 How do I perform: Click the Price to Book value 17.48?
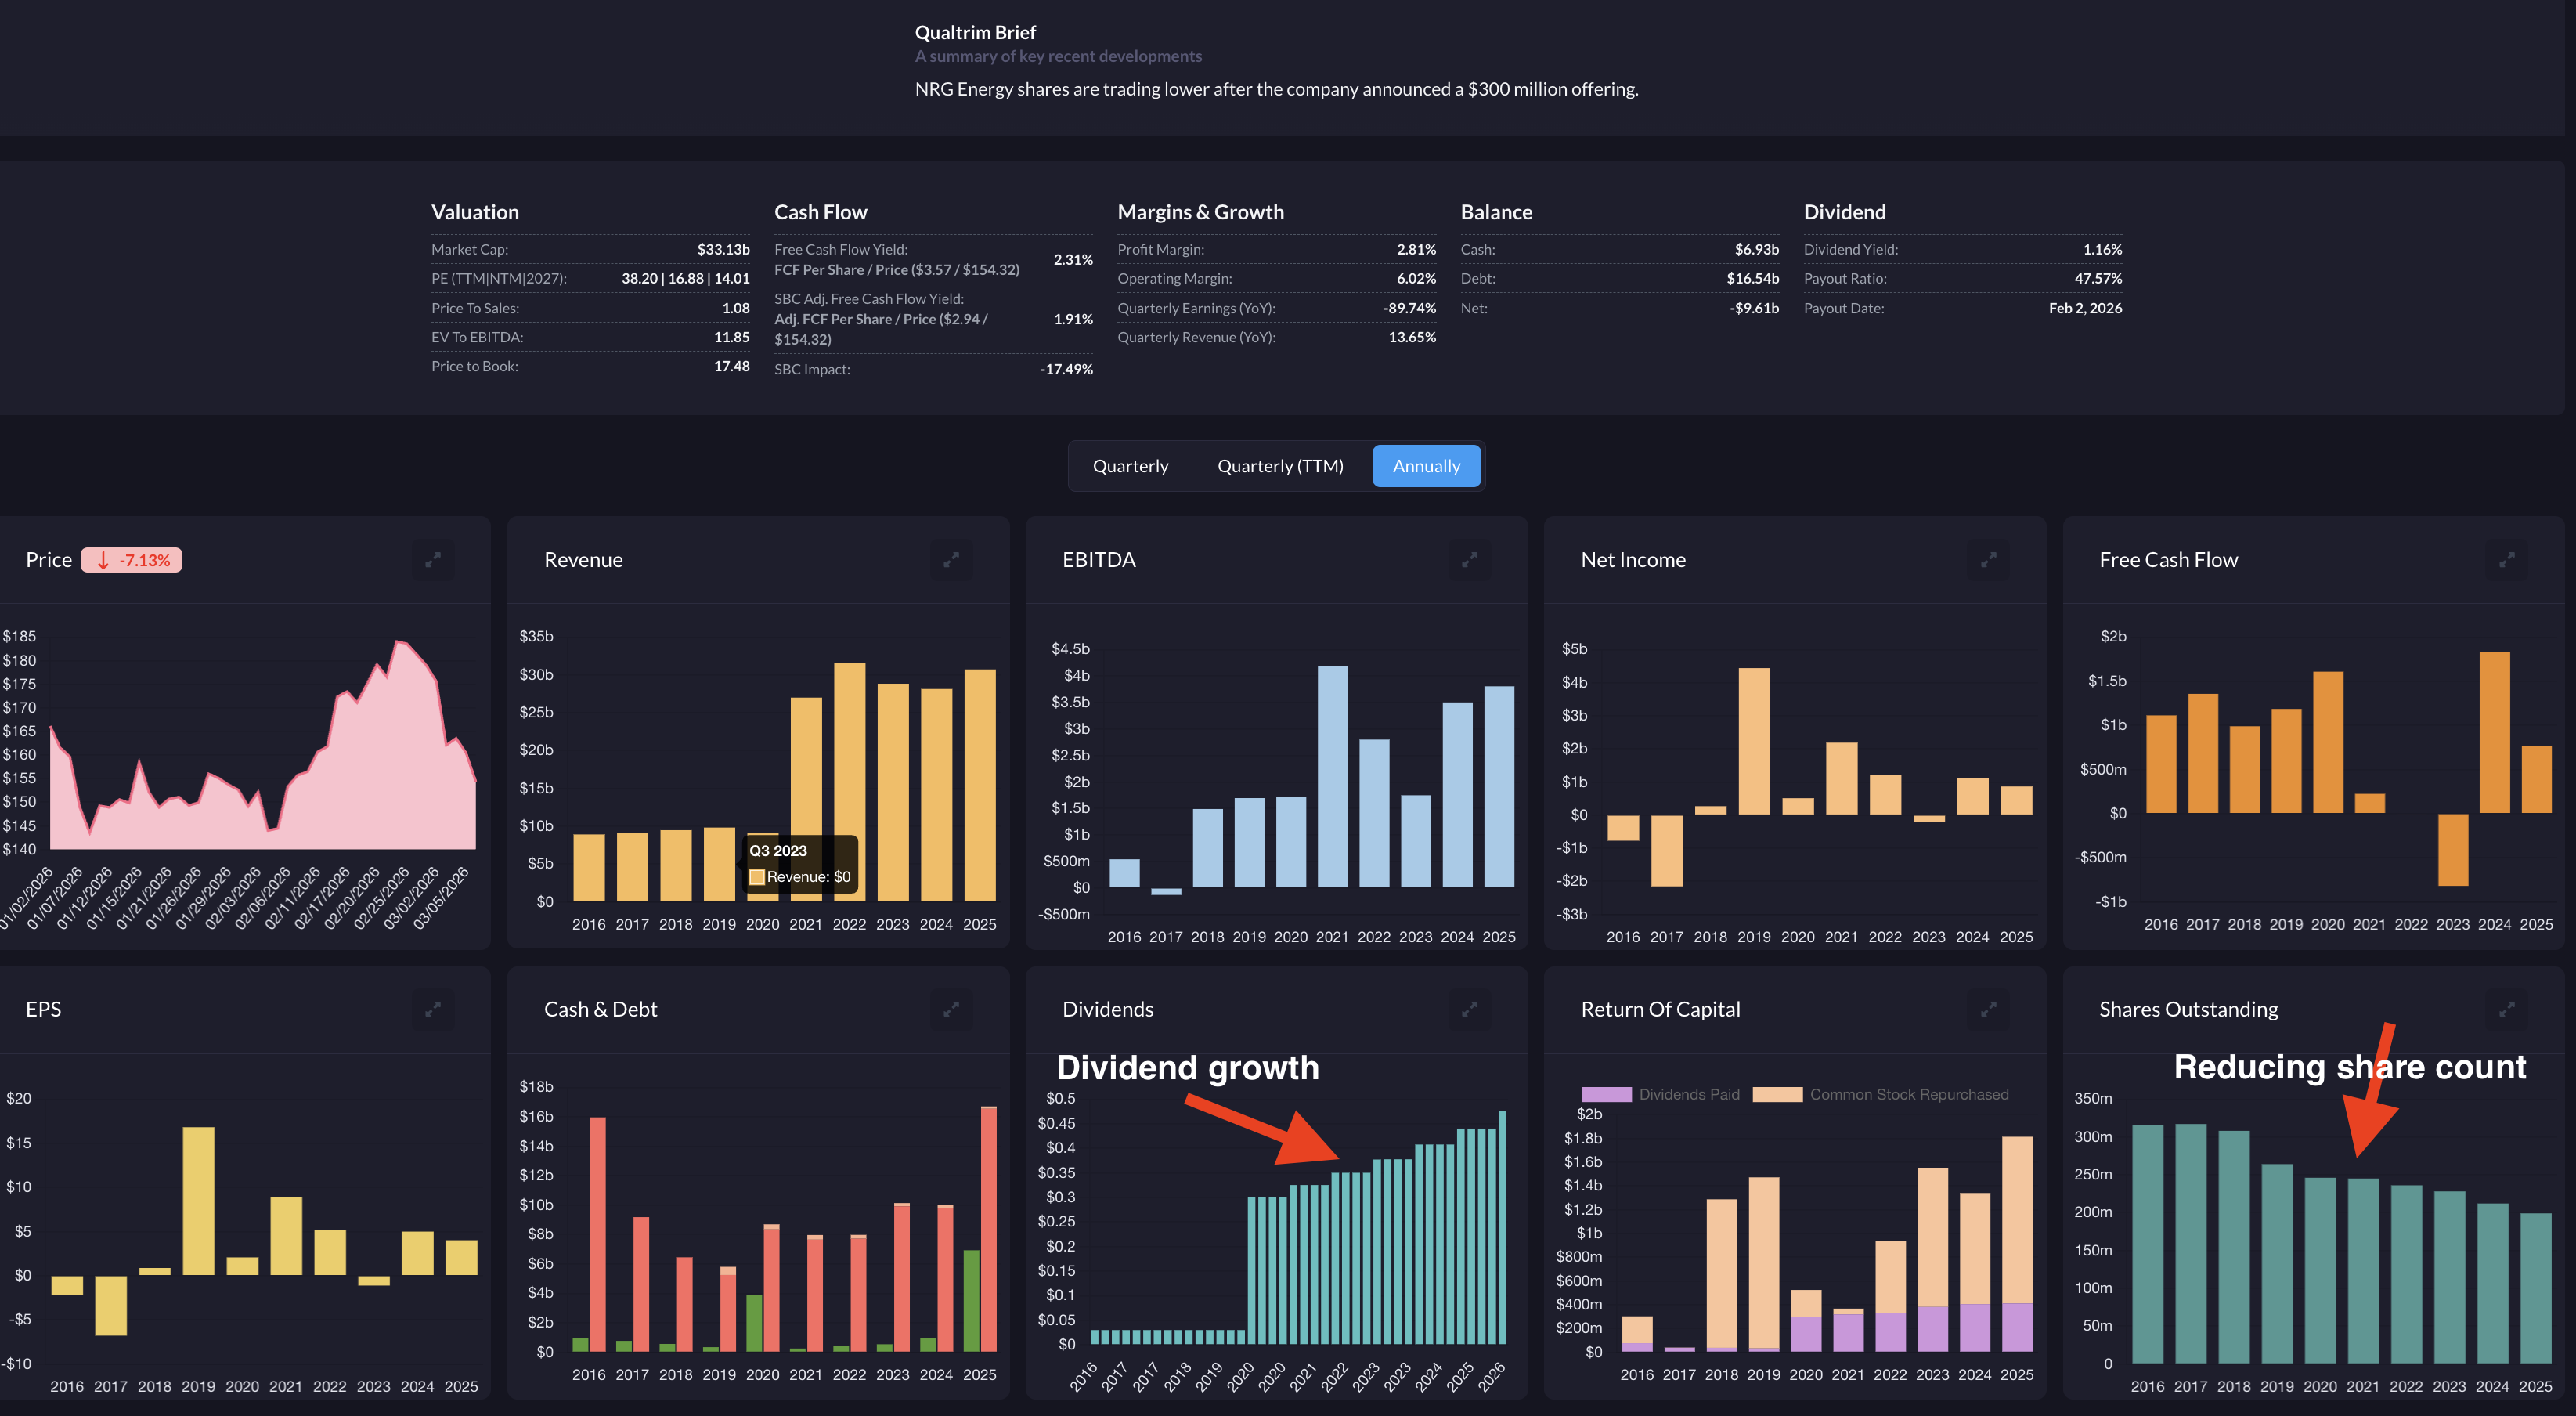tap(731, 366)
